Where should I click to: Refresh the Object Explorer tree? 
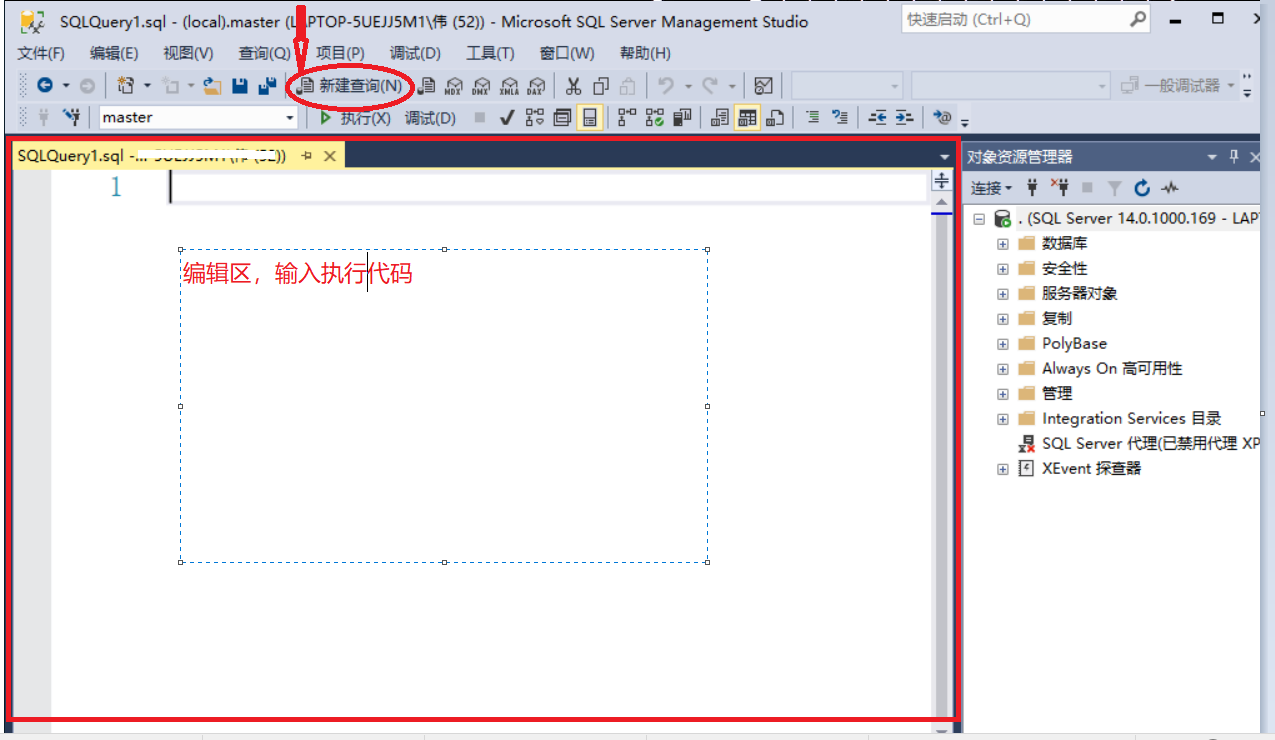[x=1142, y=187]
